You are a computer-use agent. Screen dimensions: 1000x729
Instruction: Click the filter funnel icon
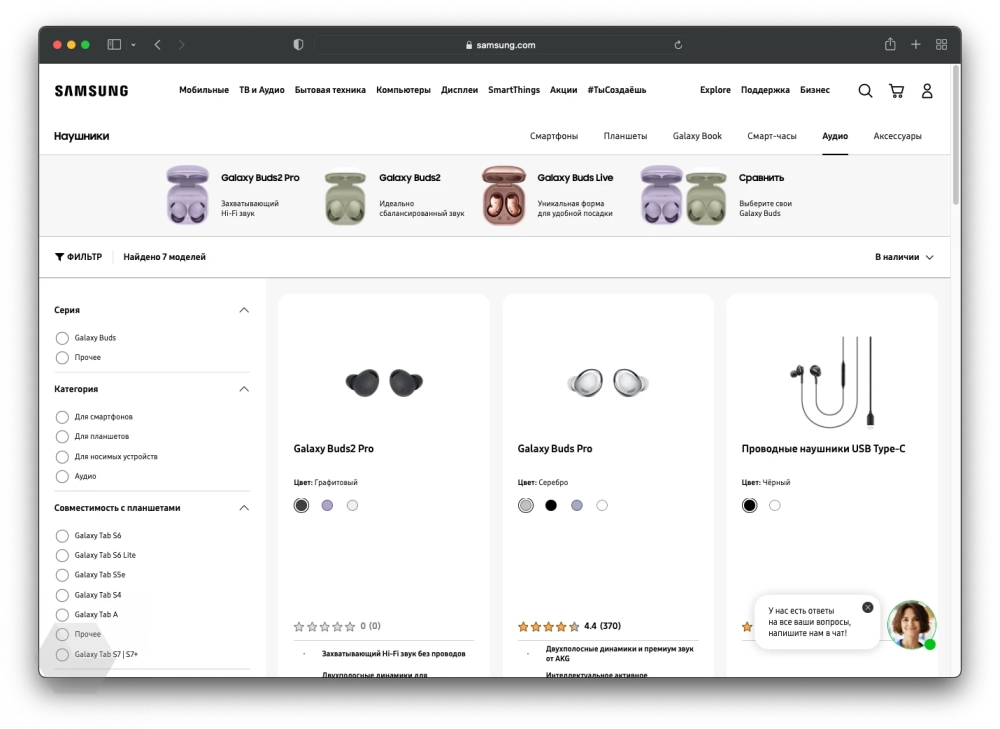60,257
